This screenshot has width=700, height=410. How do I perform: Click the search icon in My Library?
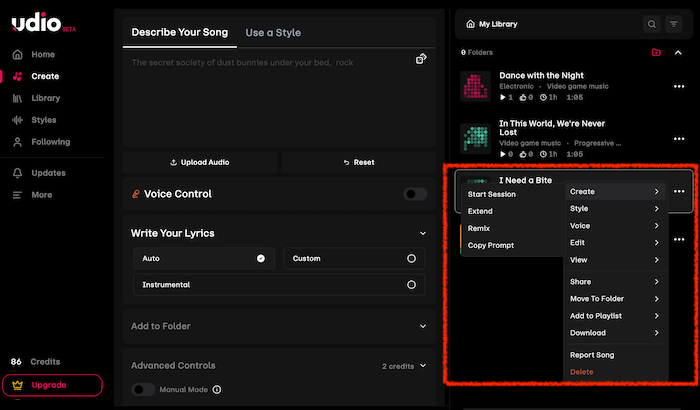coord(652,24)
